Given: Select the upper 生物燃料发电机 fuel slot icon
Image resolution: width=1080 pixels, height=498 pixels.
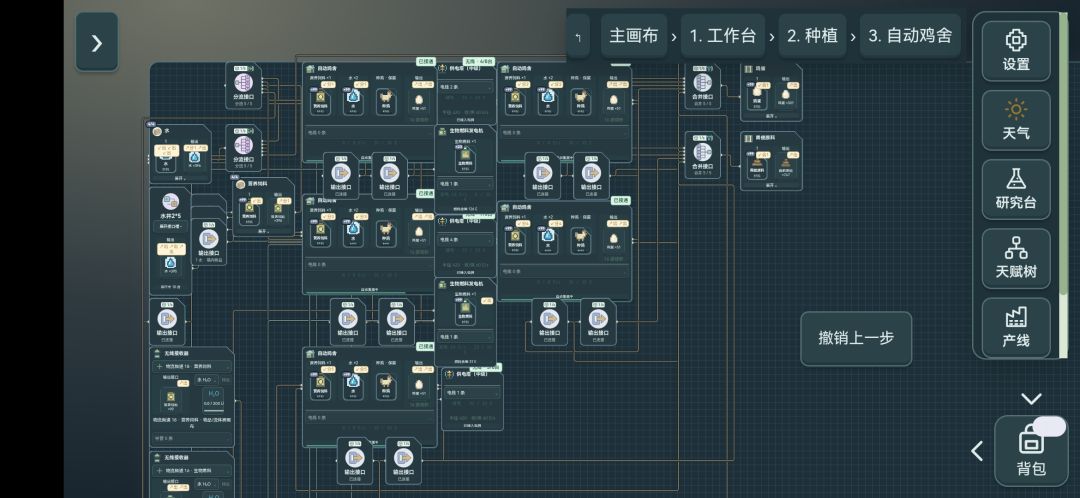Looking at the screenshot, I should tap(465, 160).
